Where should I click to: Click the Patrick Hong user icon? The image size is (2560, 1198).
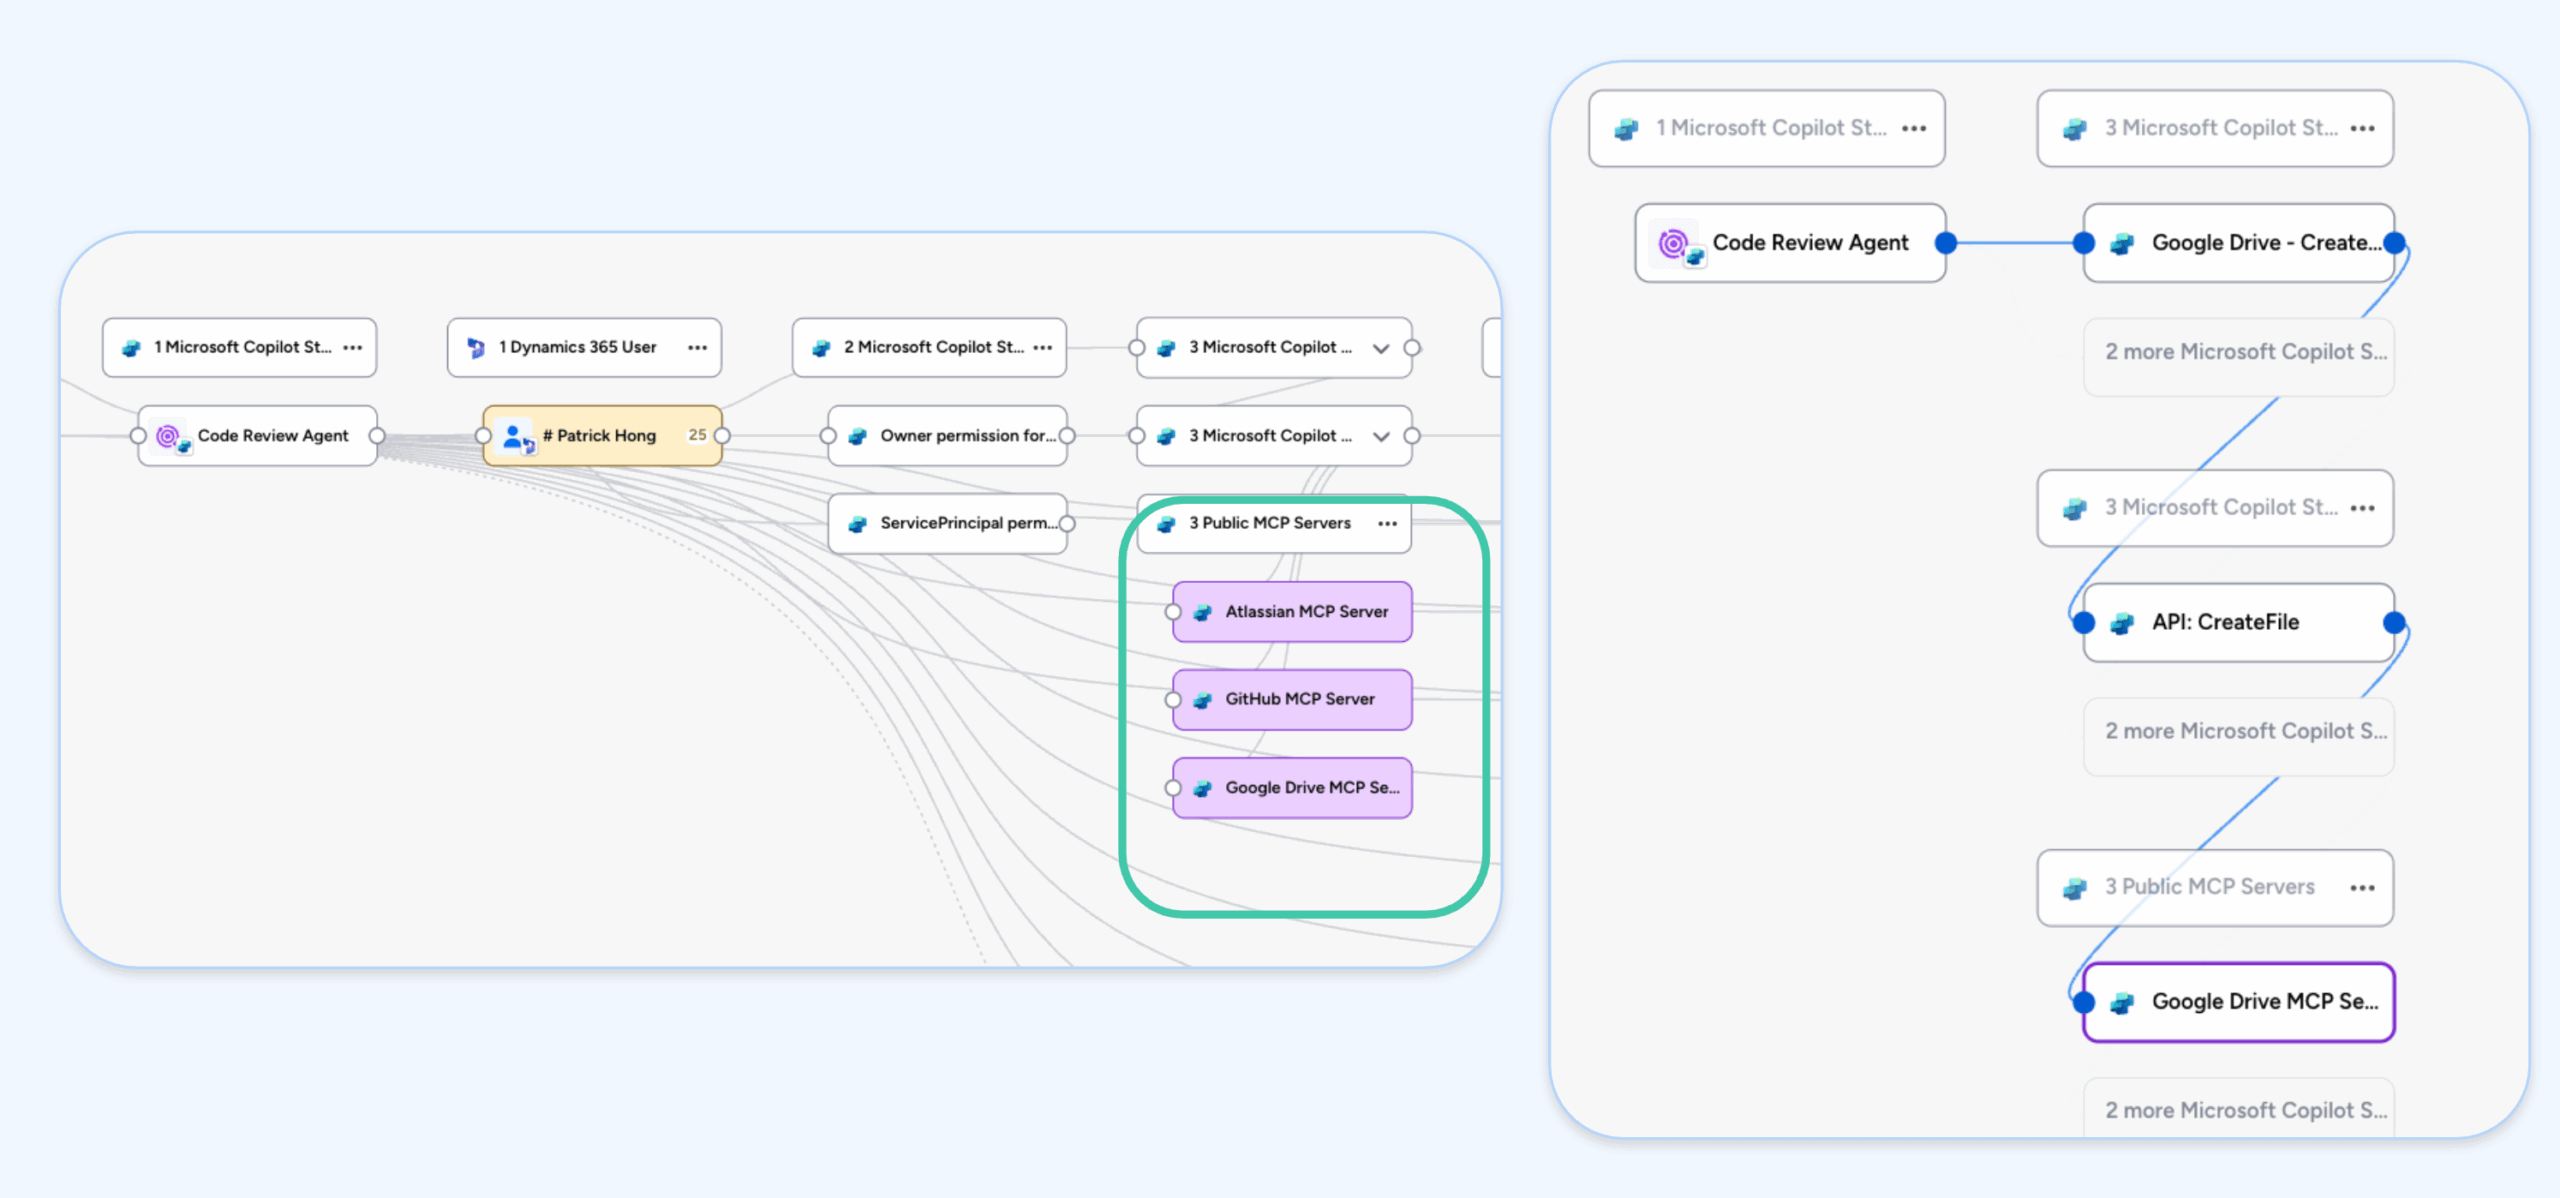pyautogui.click(x=514, y=436)
